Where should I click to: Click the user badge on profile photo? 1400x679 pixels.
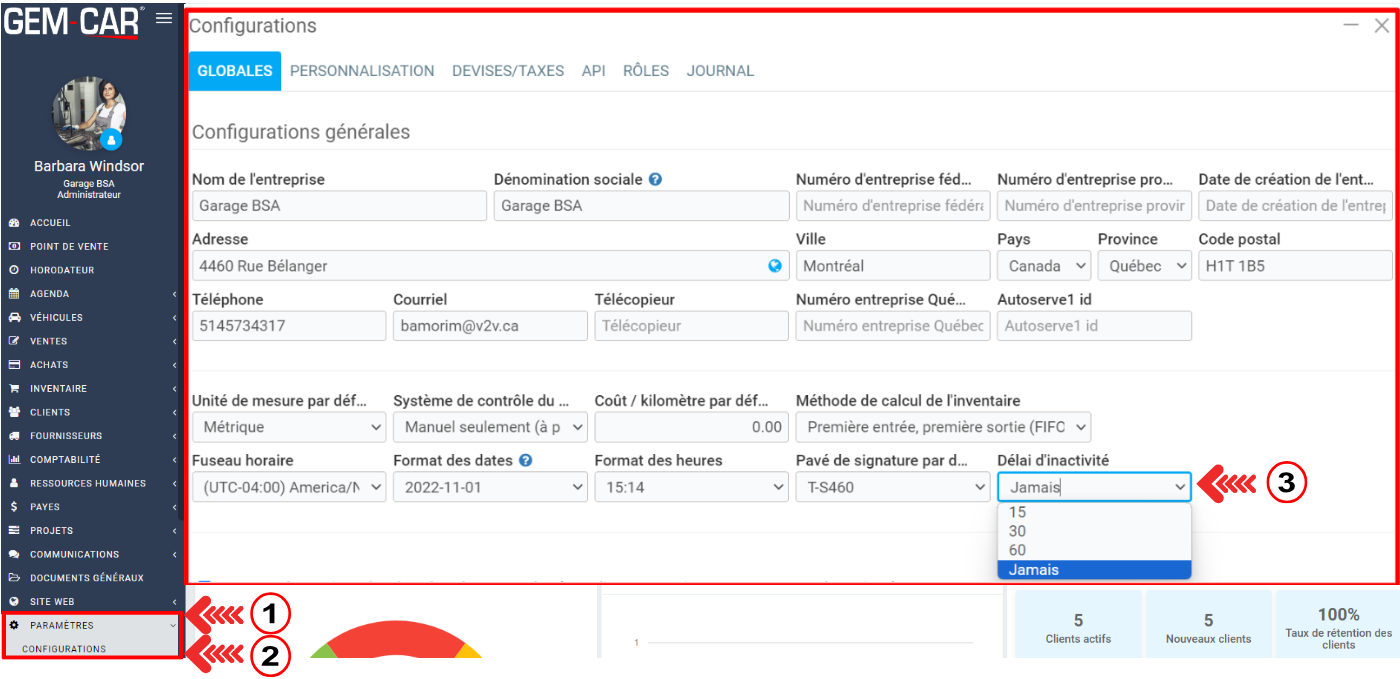click(x=111, y=139)
